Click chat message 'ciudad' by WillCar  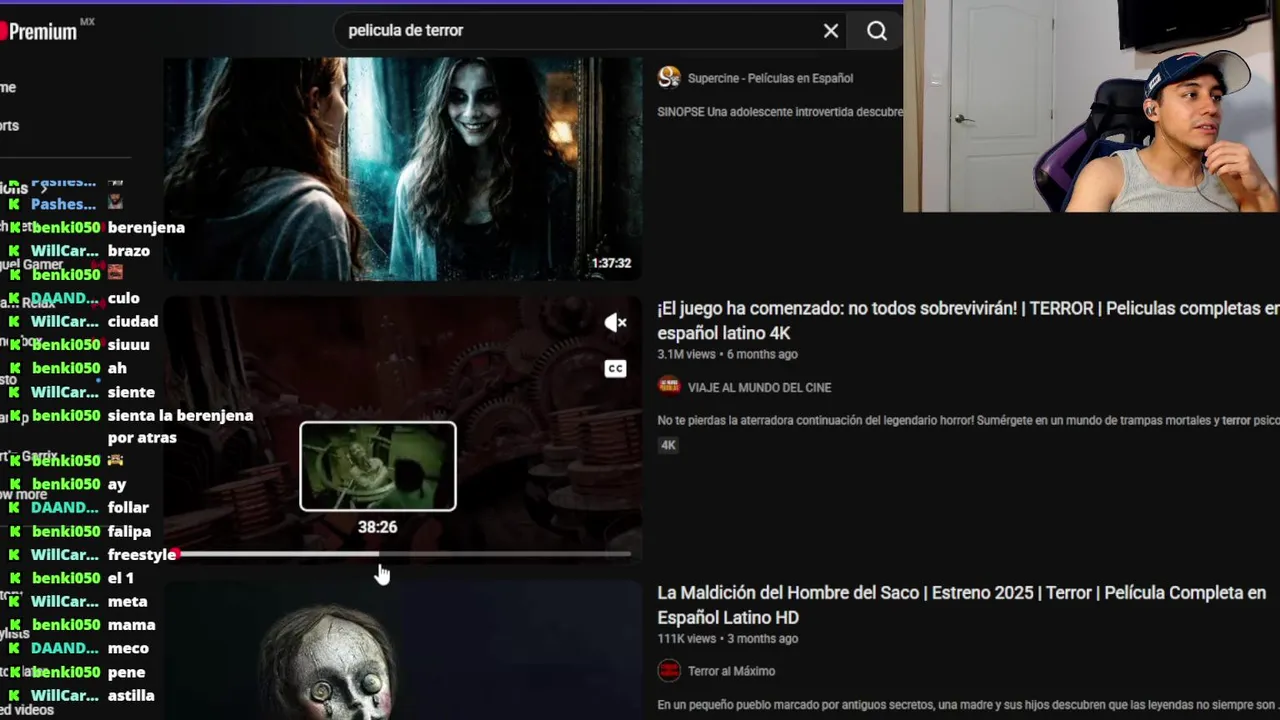click(133, 321)
